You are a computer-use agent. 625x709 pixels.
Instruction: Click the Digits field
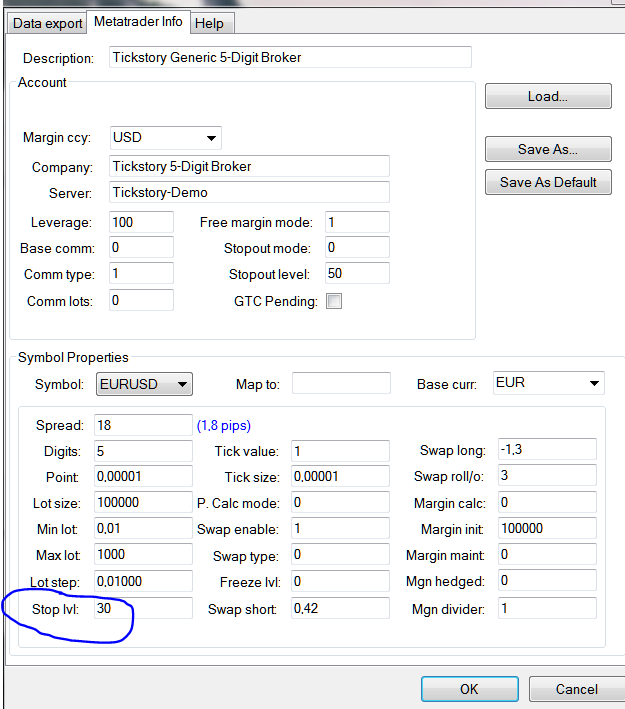[143, 451]
